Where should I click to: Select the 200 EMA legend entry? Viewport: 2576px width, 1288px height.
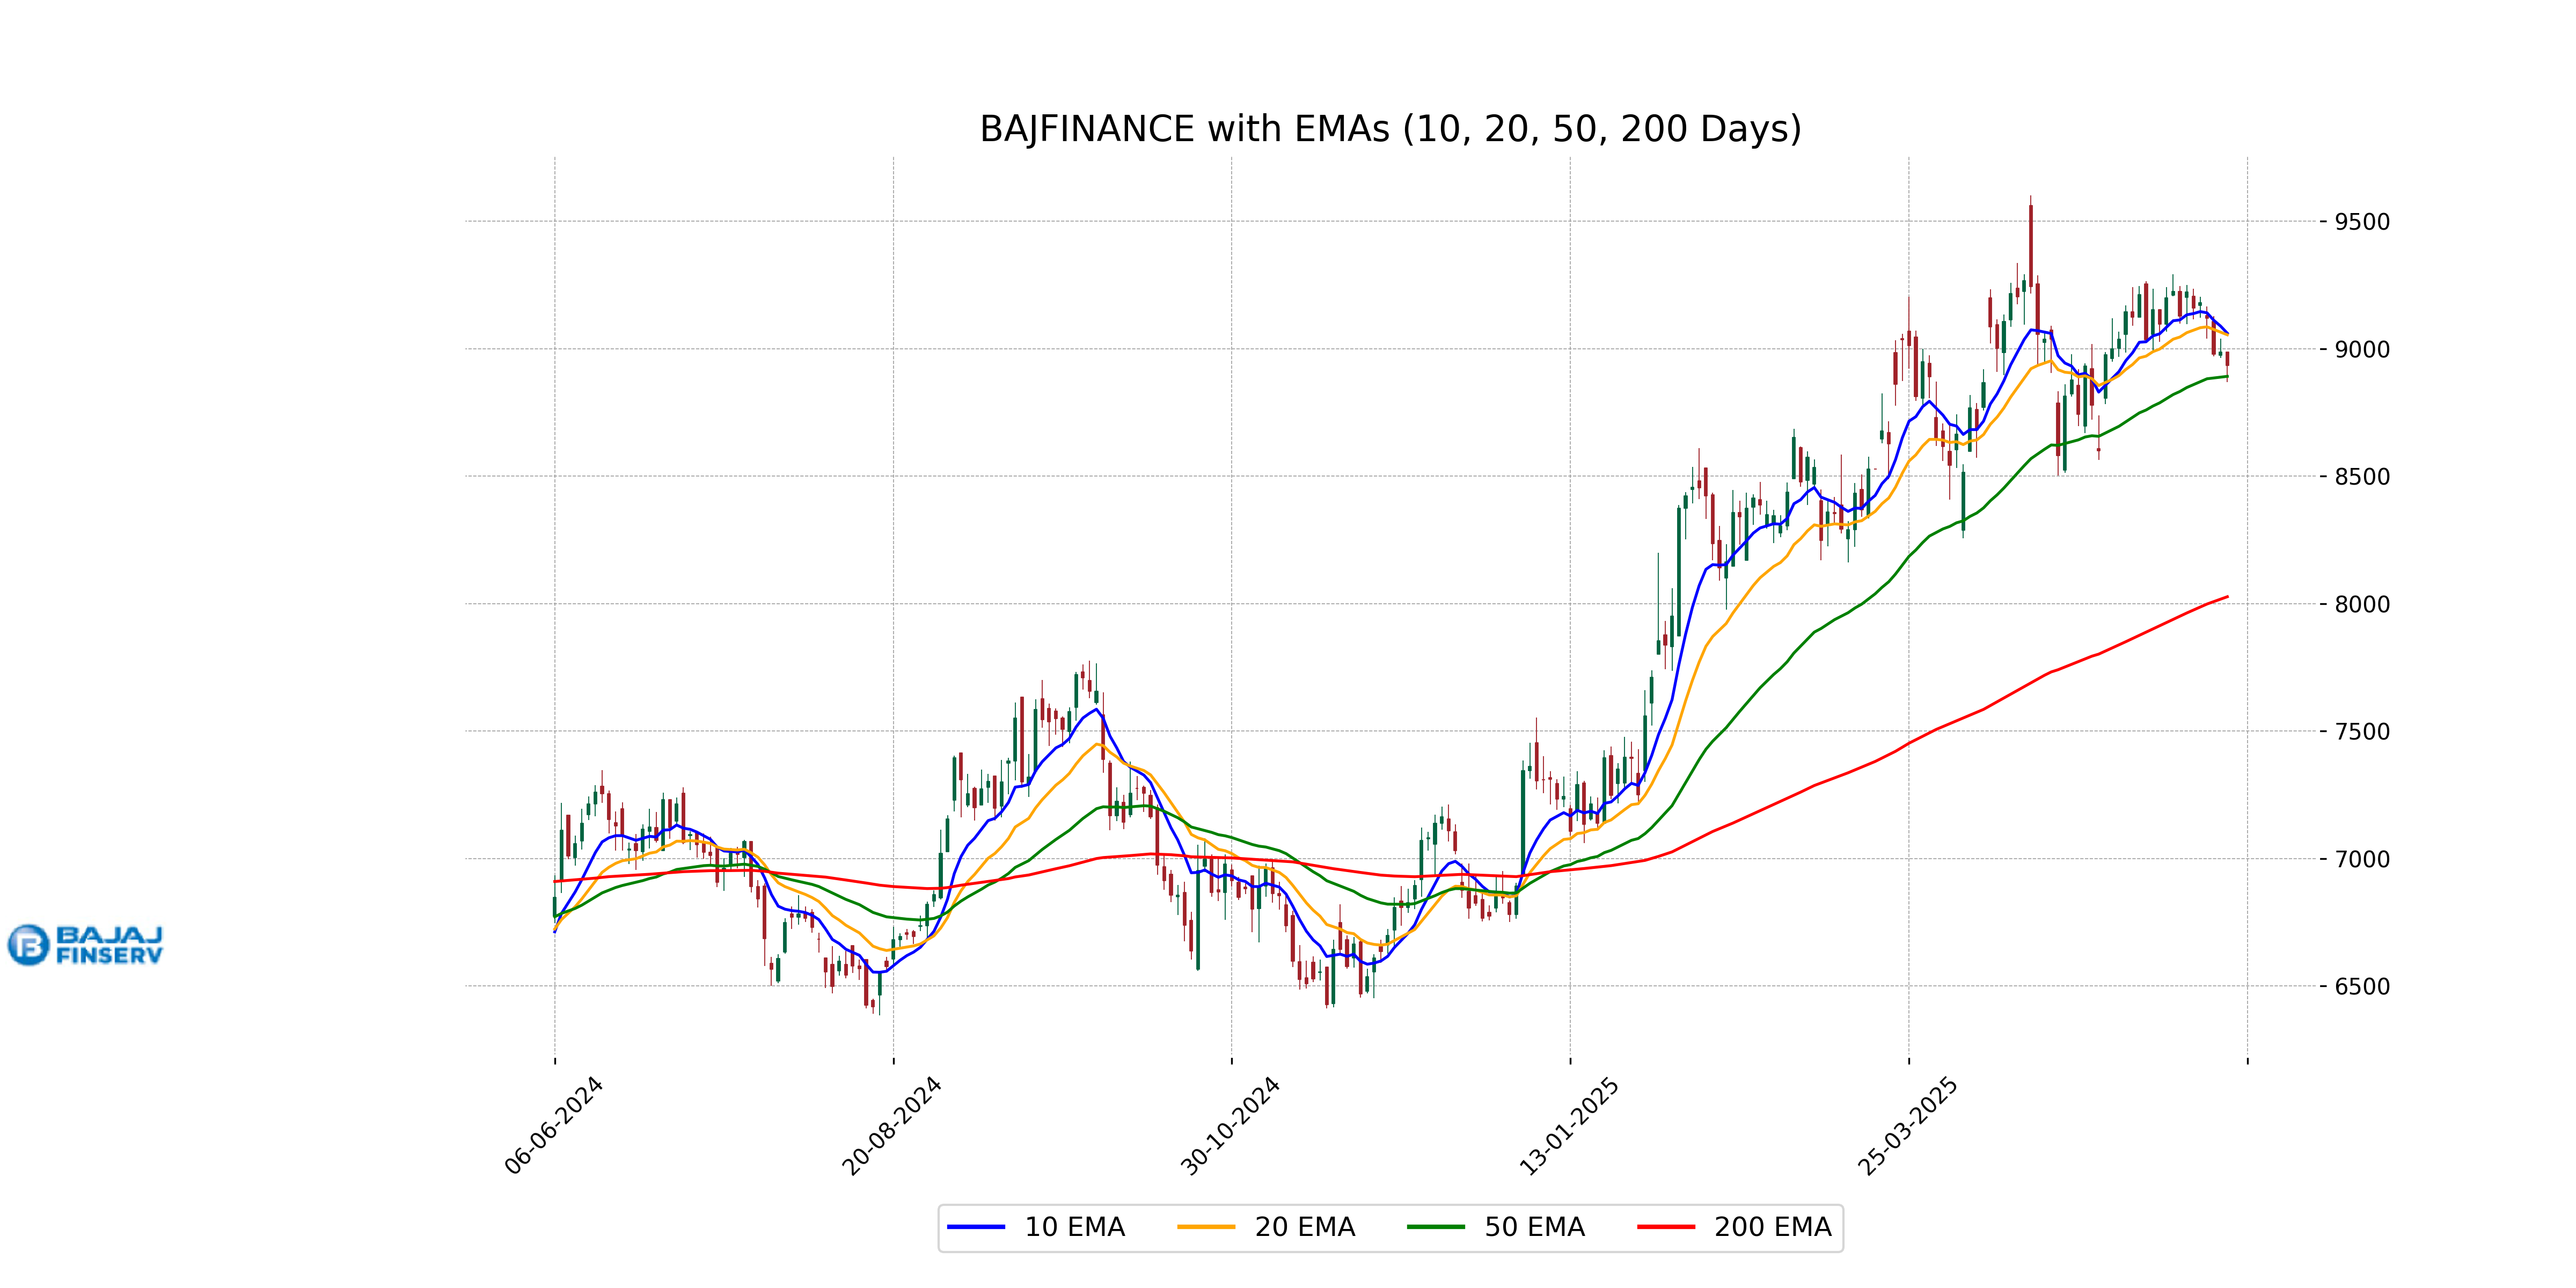[1735, 1227]
